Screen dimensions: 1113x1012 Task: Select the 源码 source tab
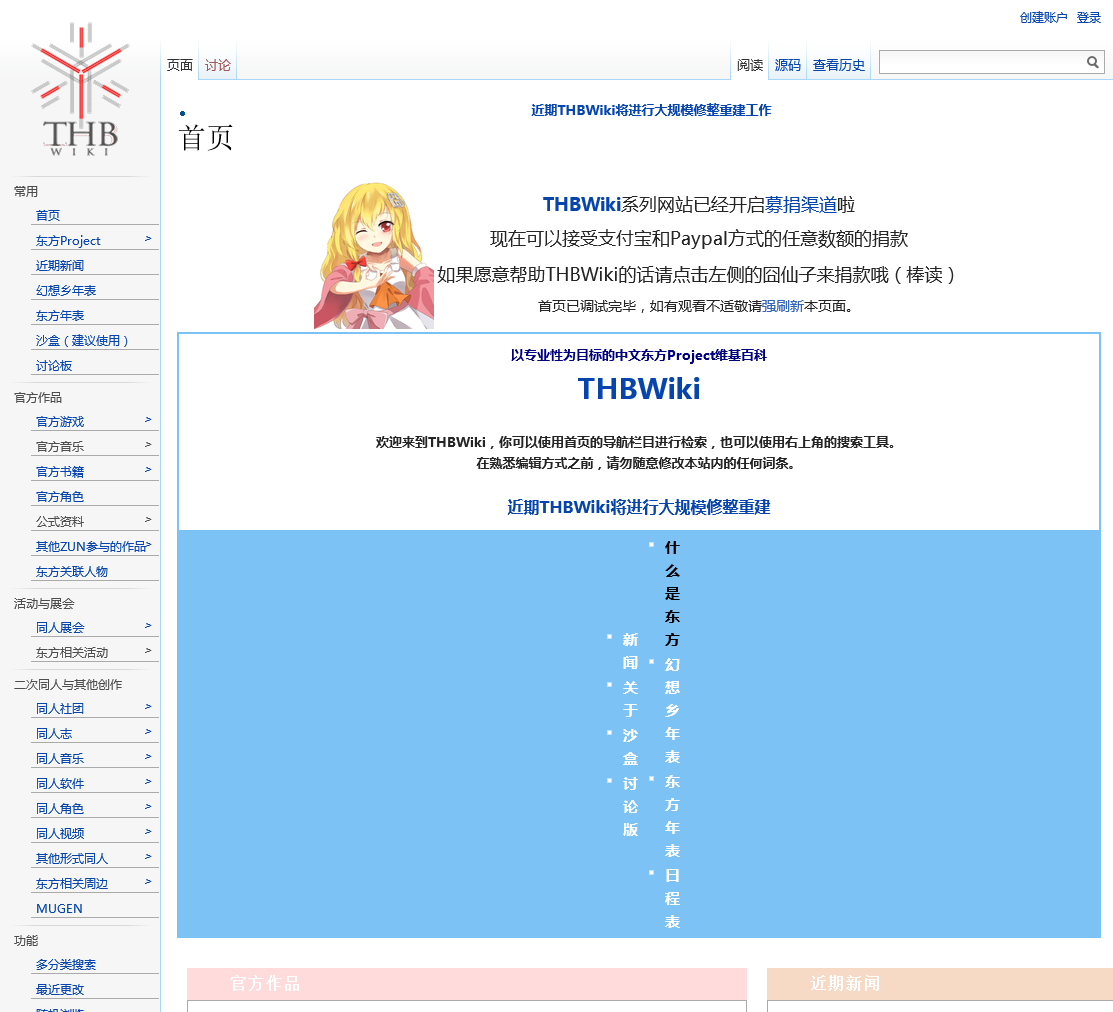[787, 65]
